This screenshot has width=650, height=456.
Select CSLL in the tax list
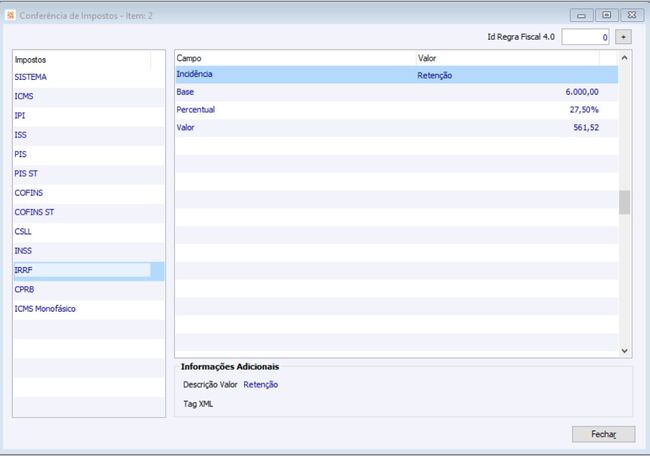pyautogui.click(x=89, y=231)
